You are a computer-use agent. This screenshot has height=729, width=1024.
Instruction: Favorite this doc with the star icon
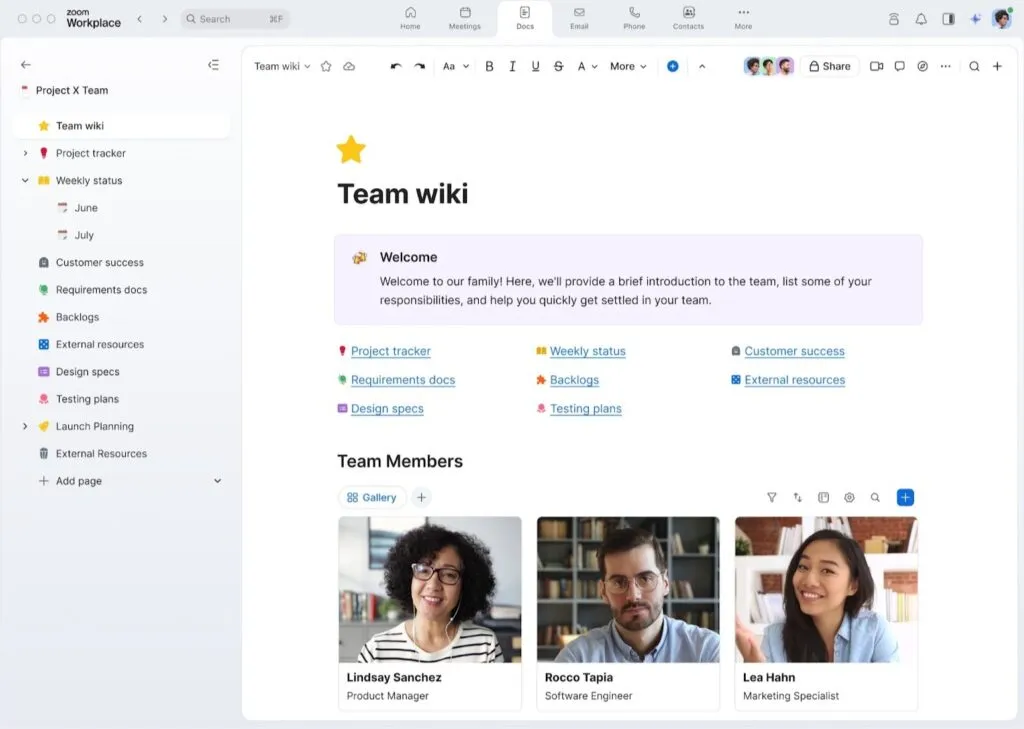(326, 66)
